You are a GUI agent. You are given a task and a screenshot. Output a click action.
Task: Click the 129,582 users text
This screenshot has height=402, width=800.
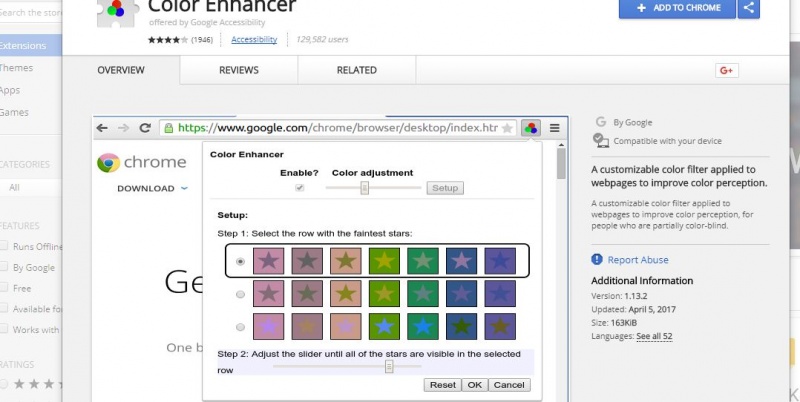click(x=322, y=39)
